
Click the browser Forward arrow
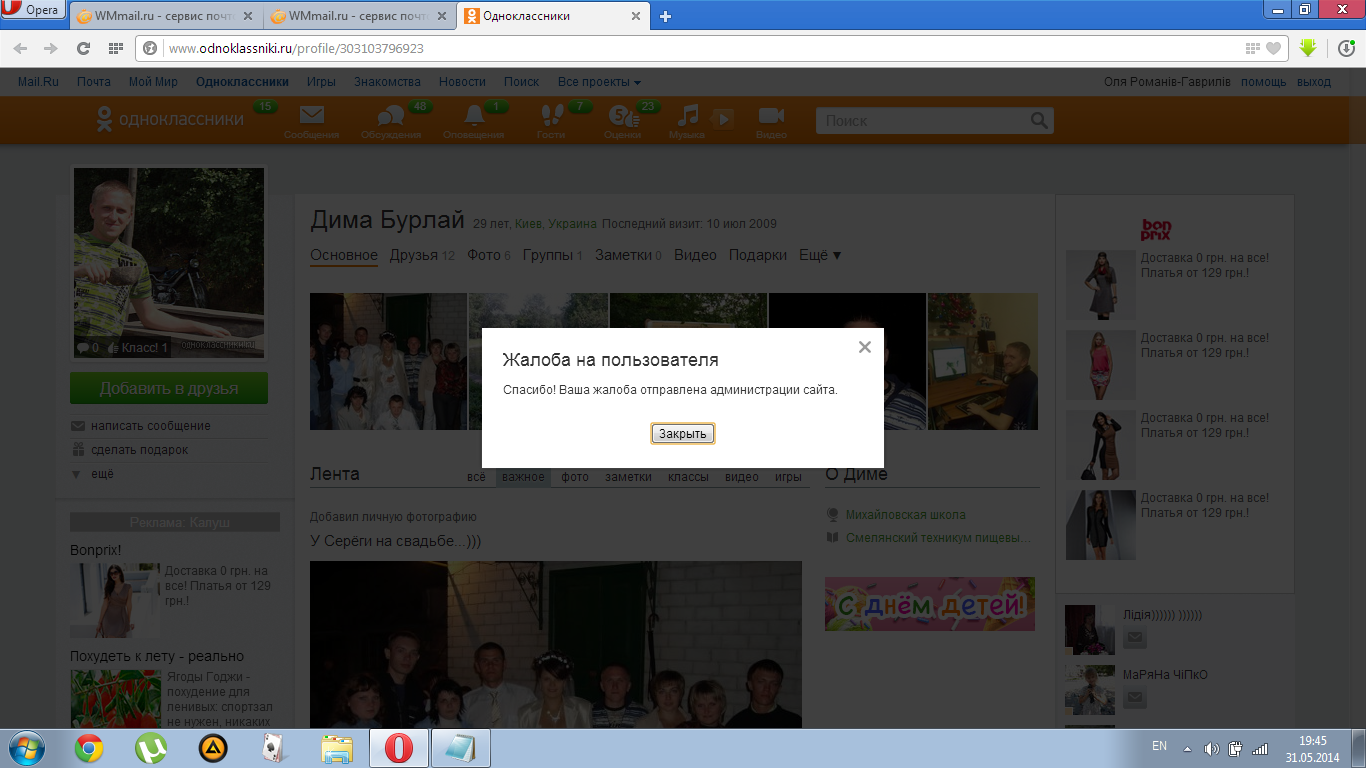point(51,48)
